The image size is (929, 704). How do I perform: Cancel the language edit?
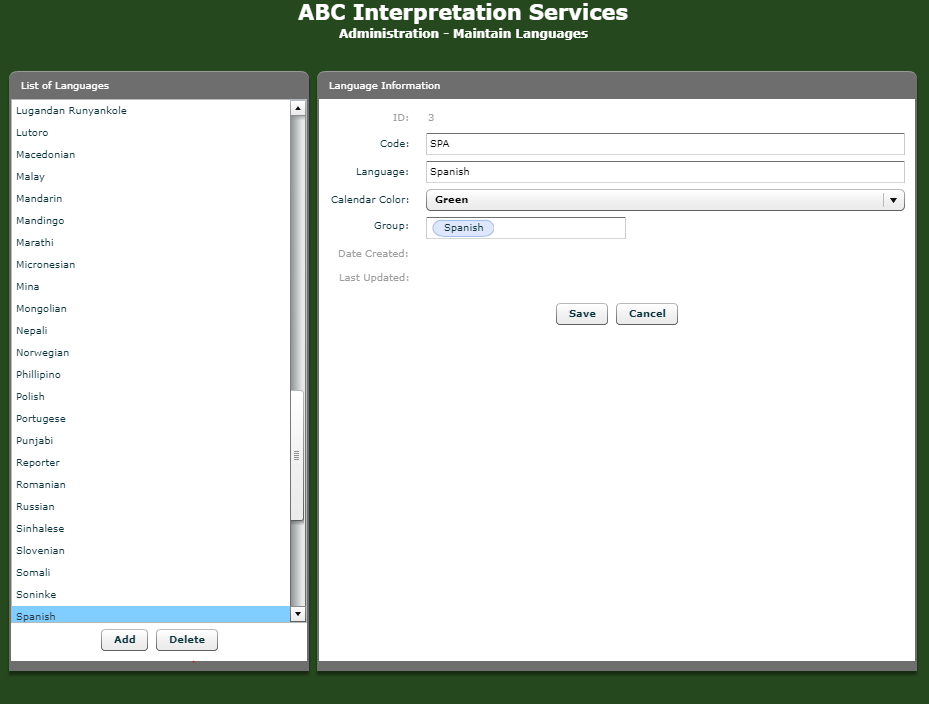tap(647, 314)
